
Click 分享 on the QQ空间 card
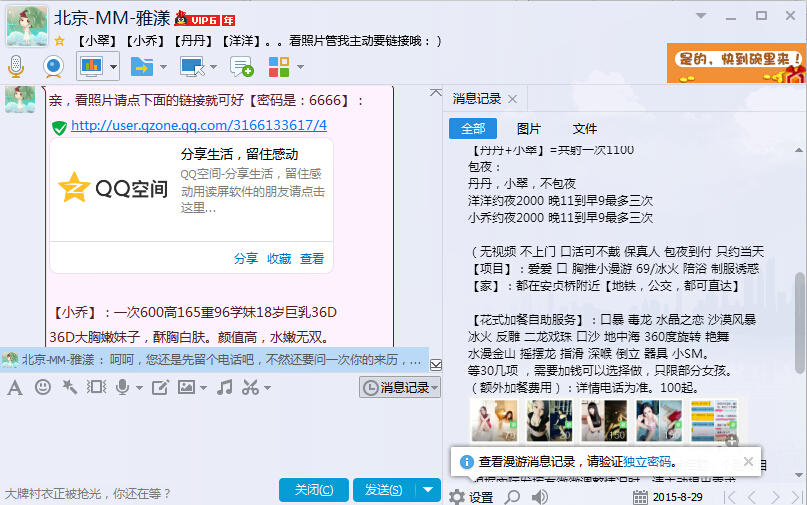[245, 258]
